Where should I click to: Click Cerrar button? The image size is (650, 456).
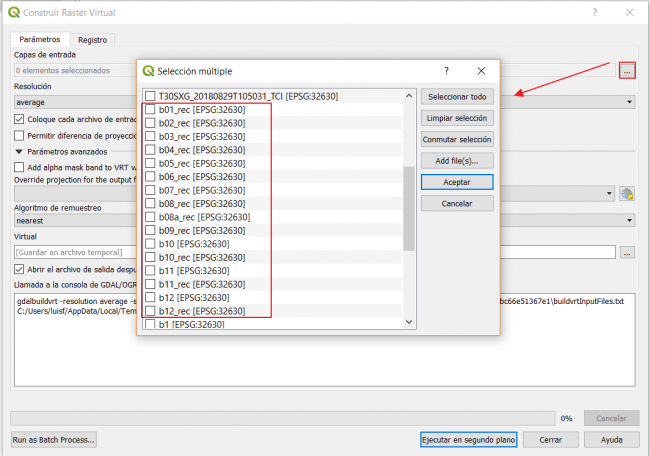click(551, 440)
